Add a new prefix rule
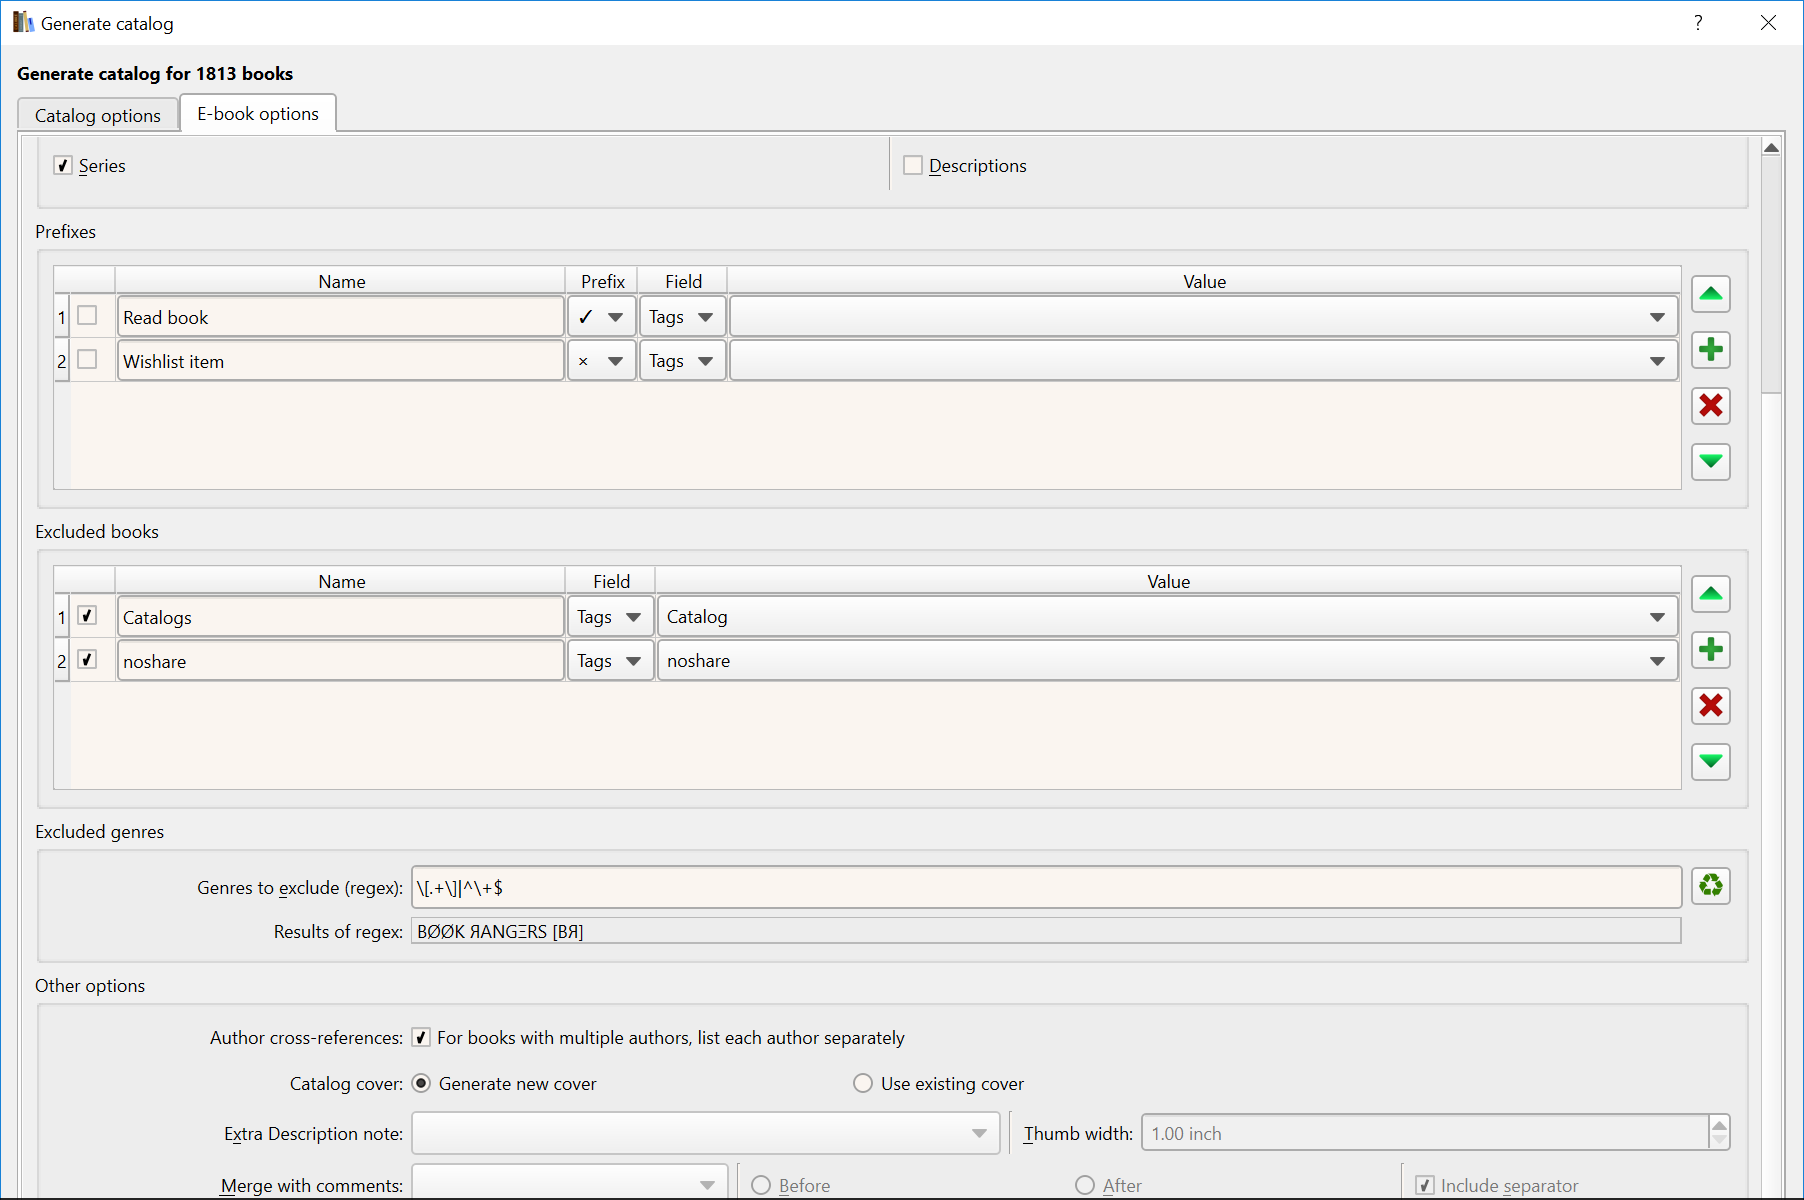Screen dimensions: 1804x1200 (1711, 350)
